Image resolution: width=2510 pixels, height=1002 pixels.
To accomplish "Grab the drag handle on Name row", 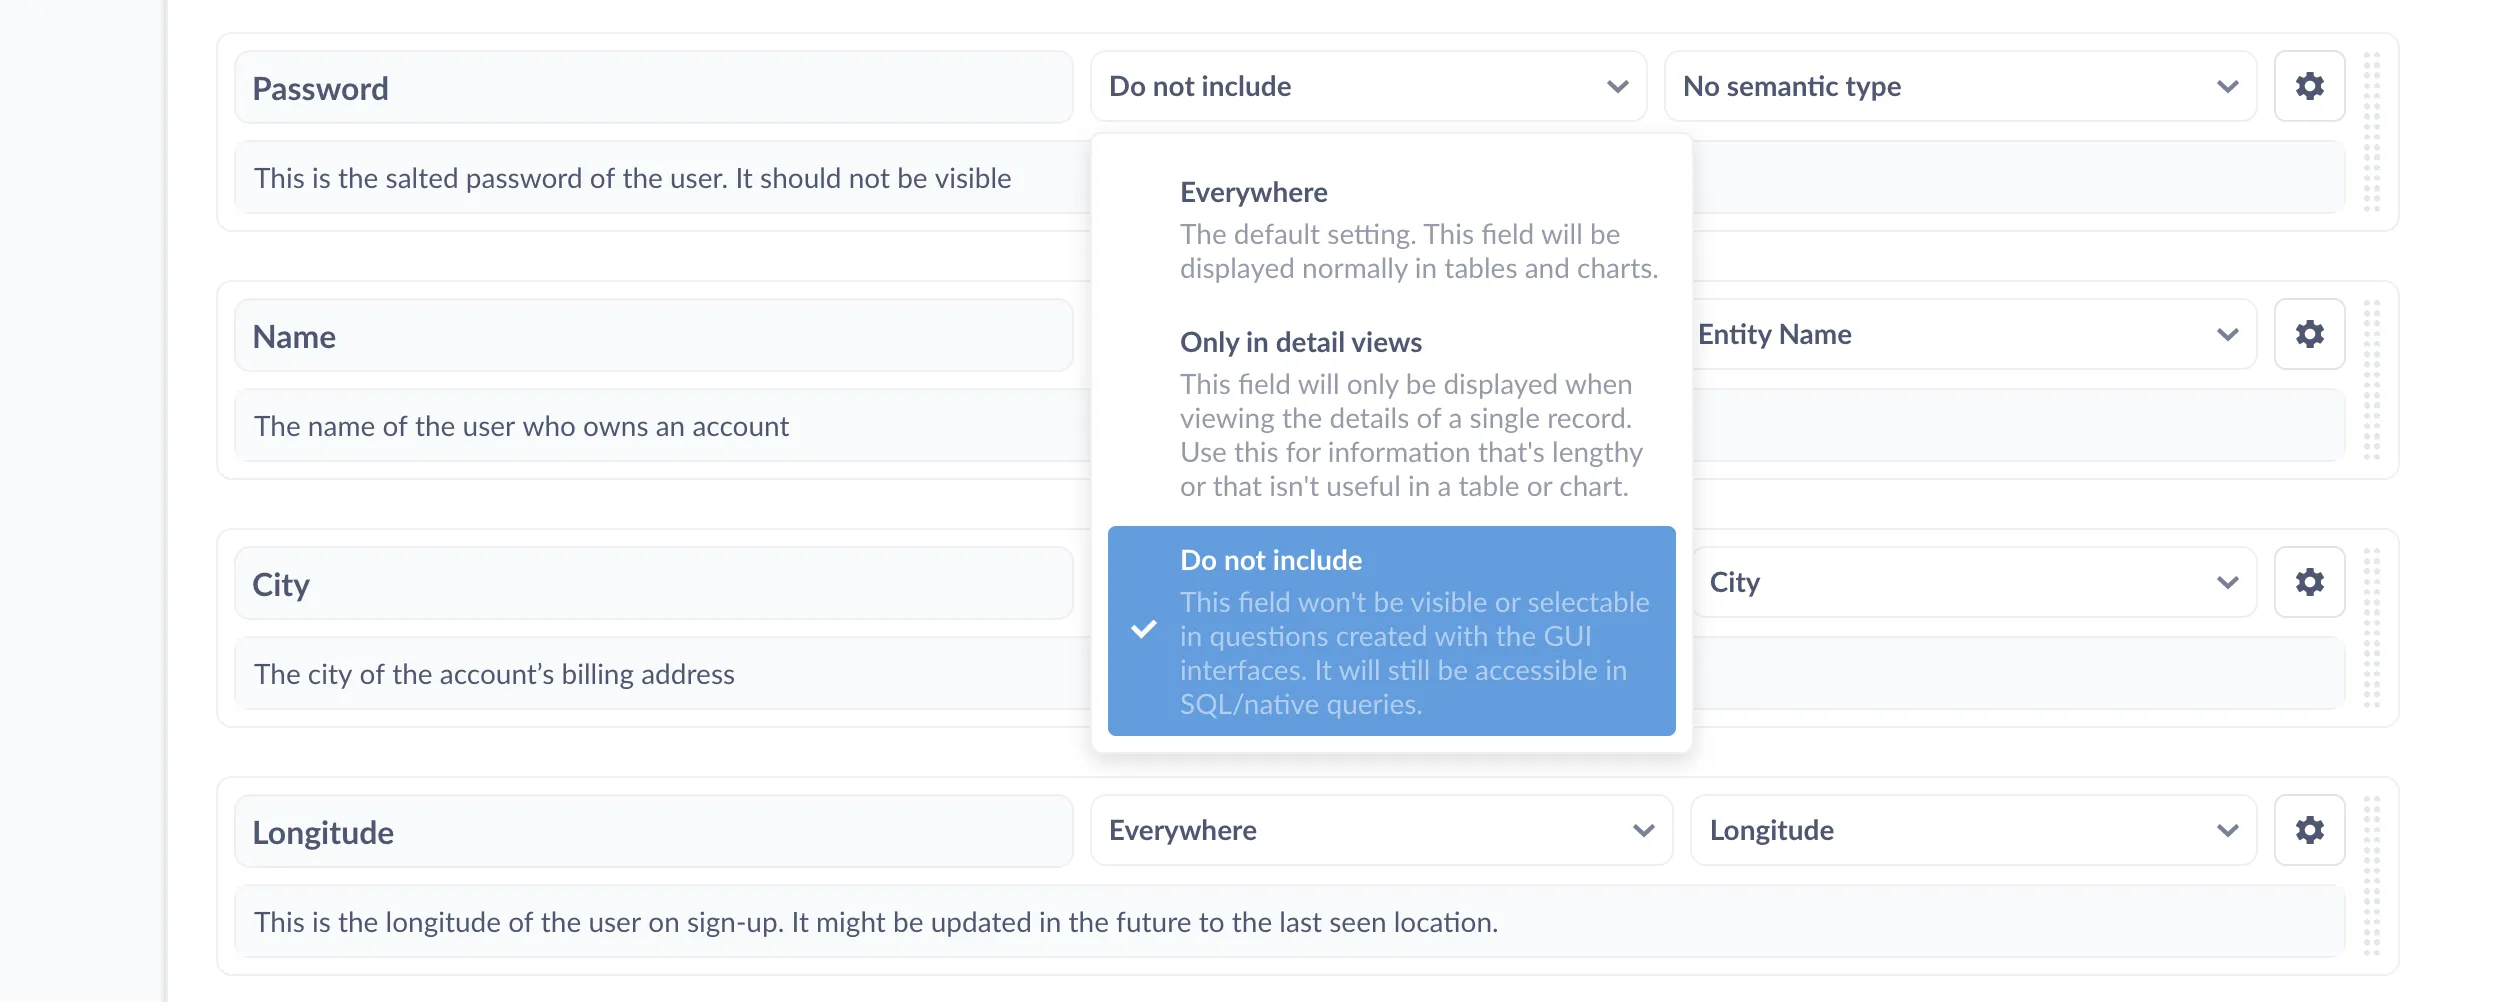I will pyautogui.click(x=2372, y=380).
